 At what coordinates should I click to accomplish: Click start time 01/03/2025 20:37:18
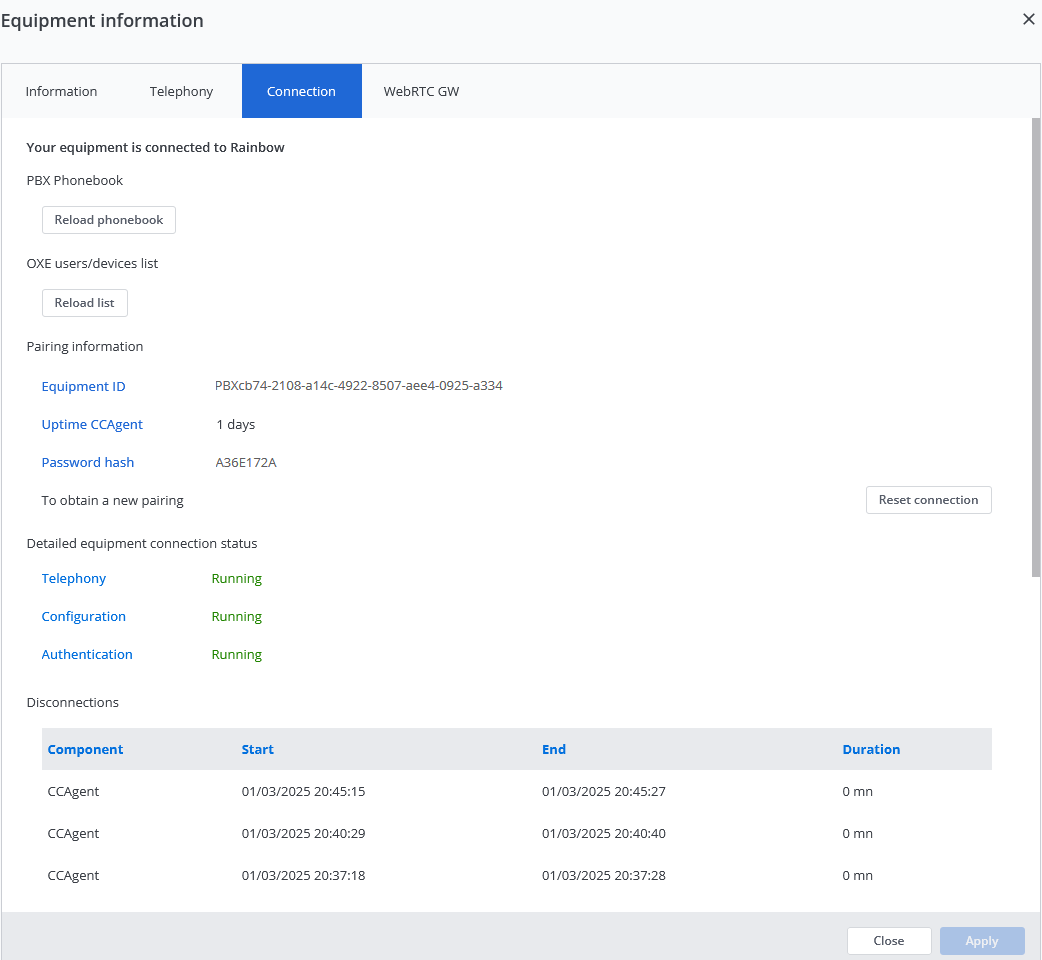click(x=304, y=876)
